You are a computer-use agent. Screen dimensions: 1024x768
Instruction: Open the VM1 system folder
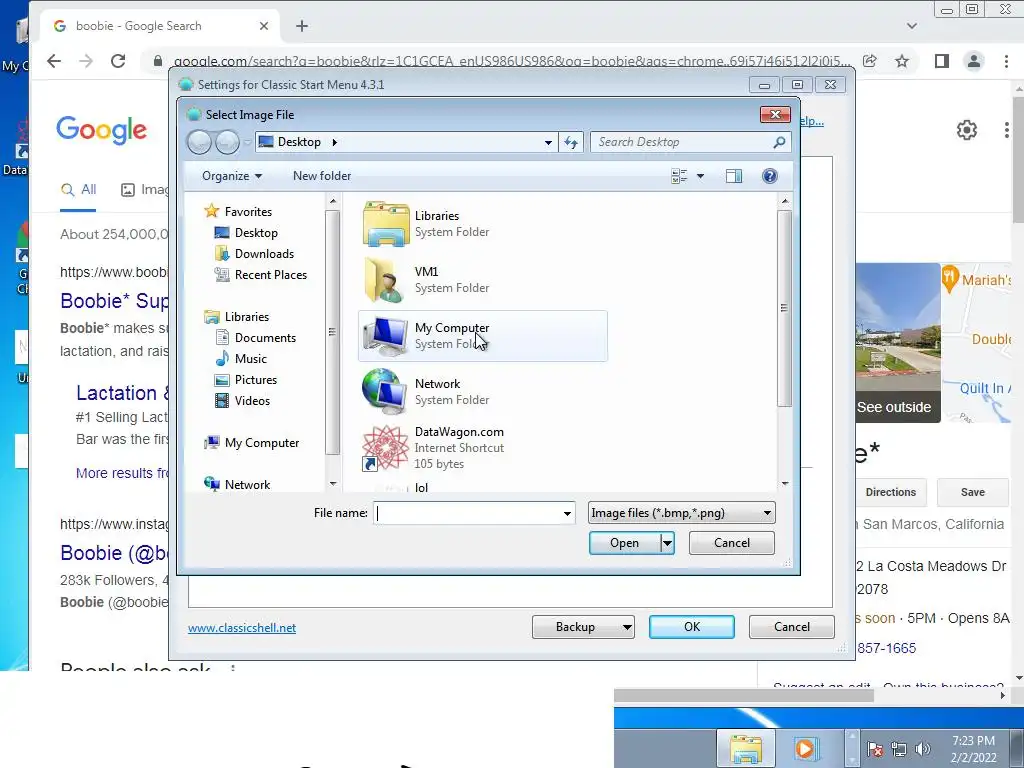[483, 280]
